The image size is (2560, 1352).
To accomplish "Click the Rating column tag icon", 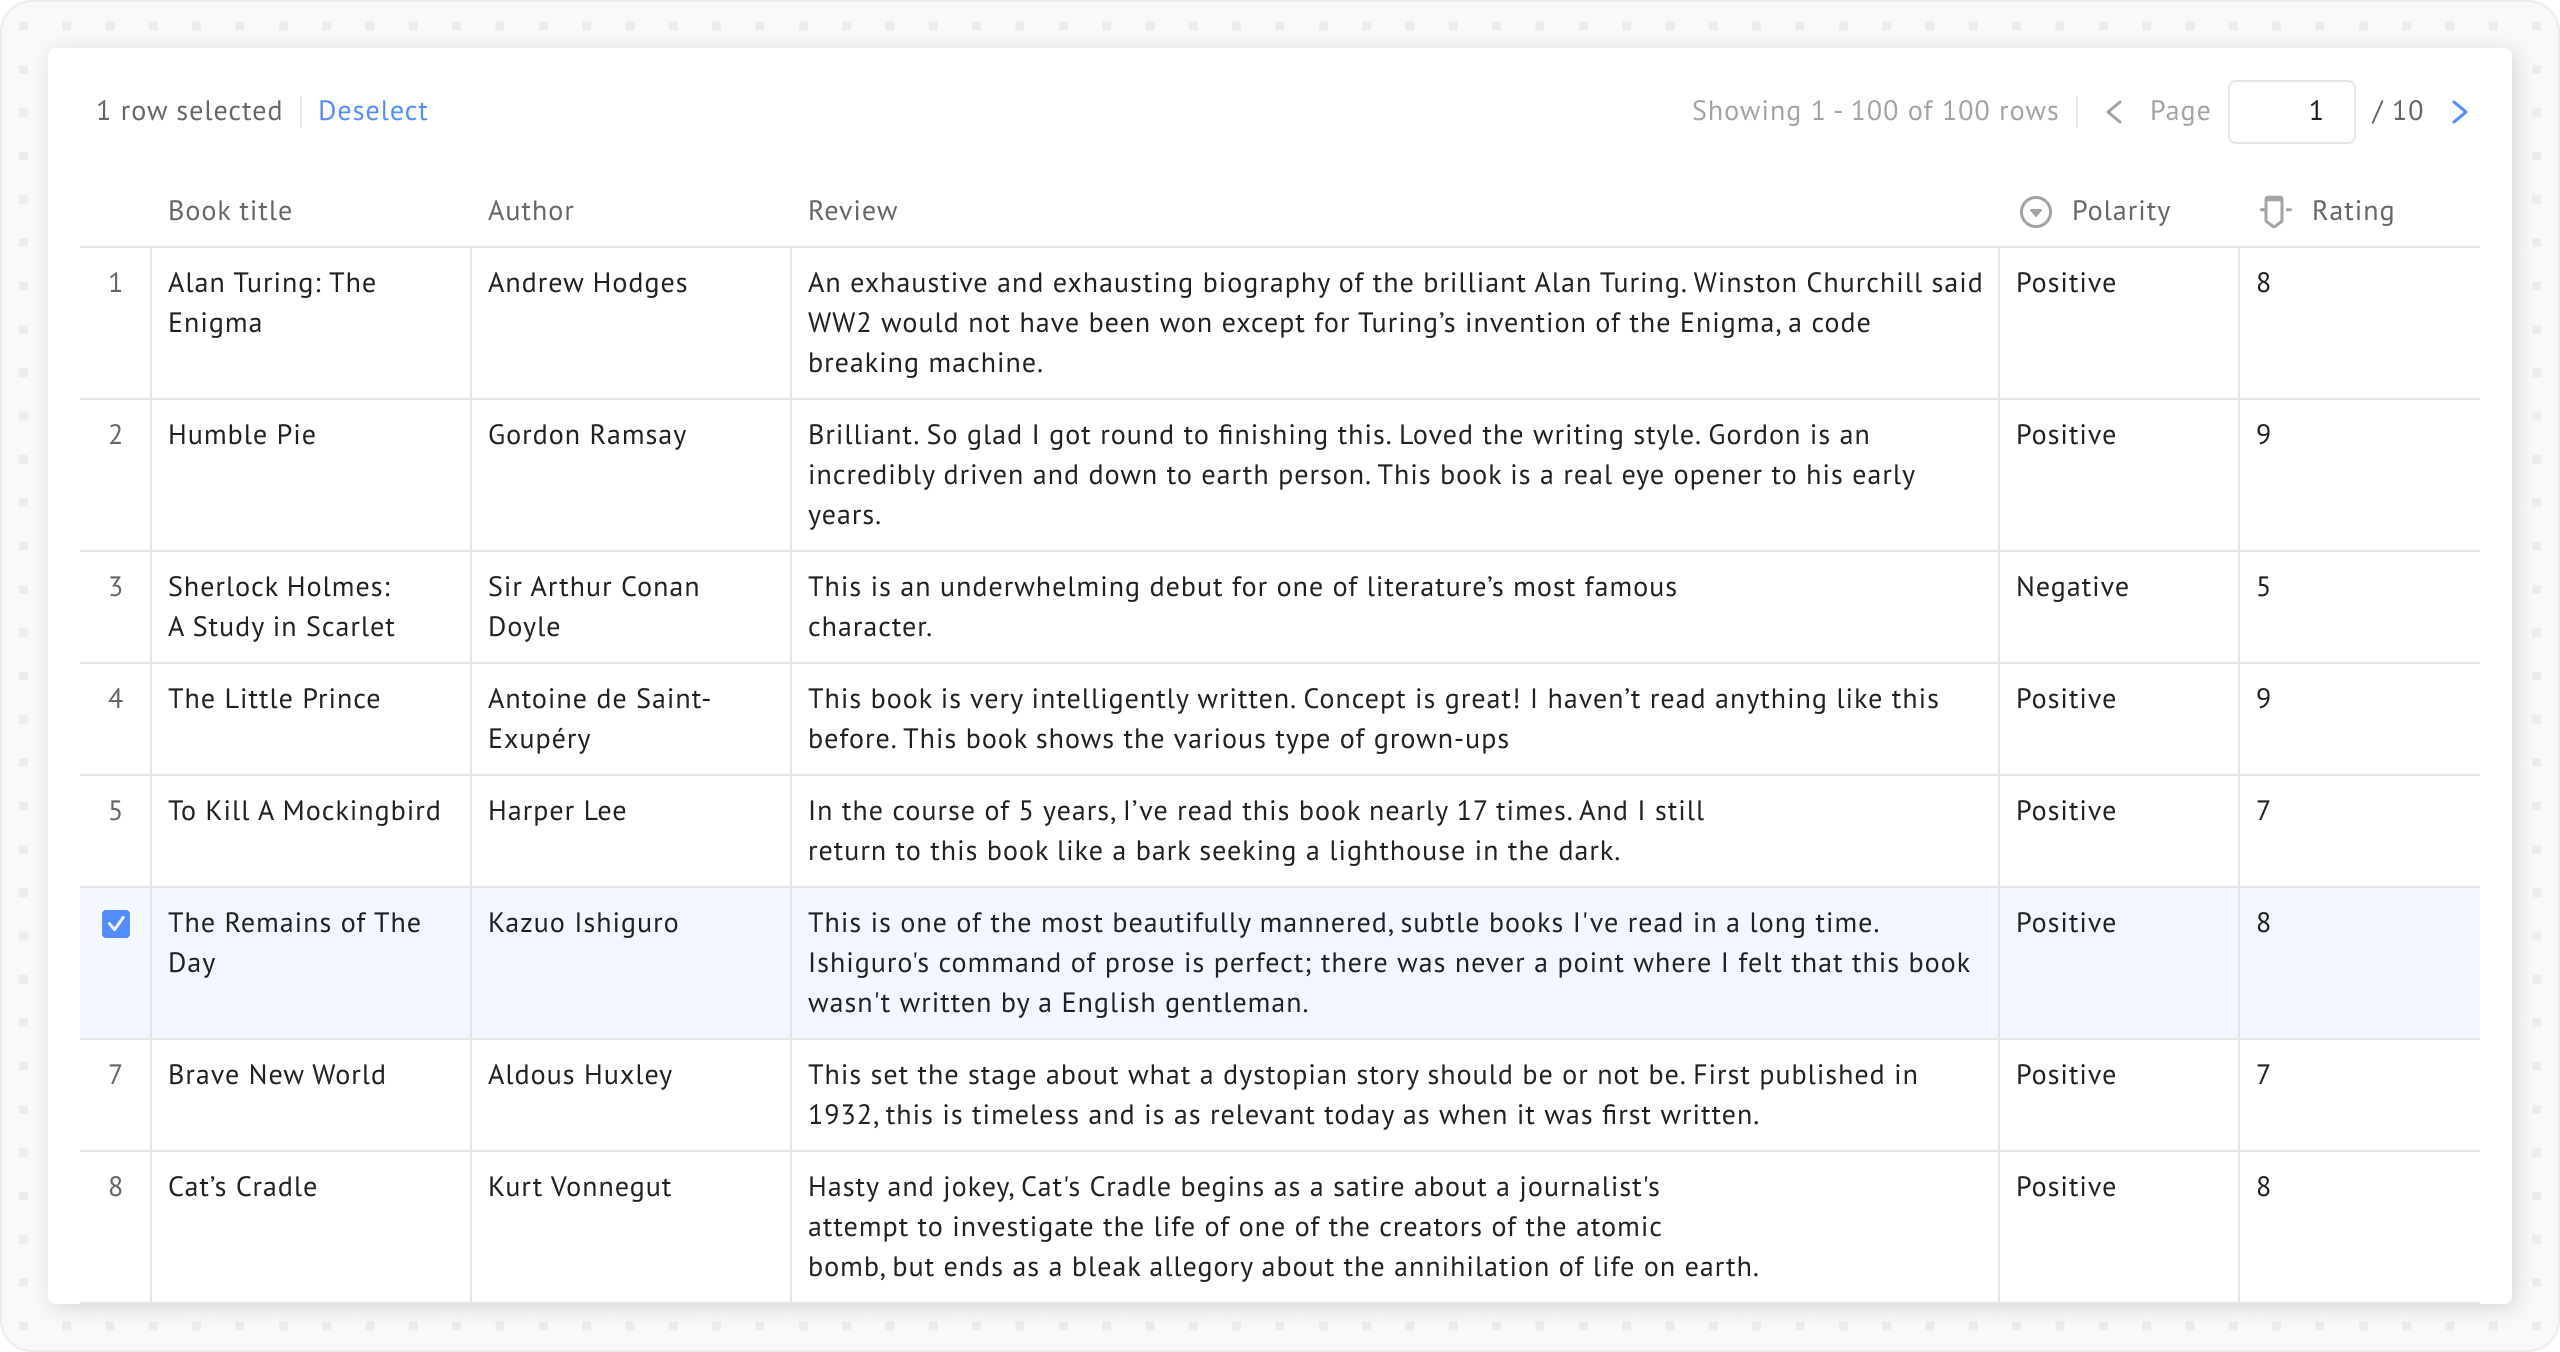I will [x=2274, y=212].
